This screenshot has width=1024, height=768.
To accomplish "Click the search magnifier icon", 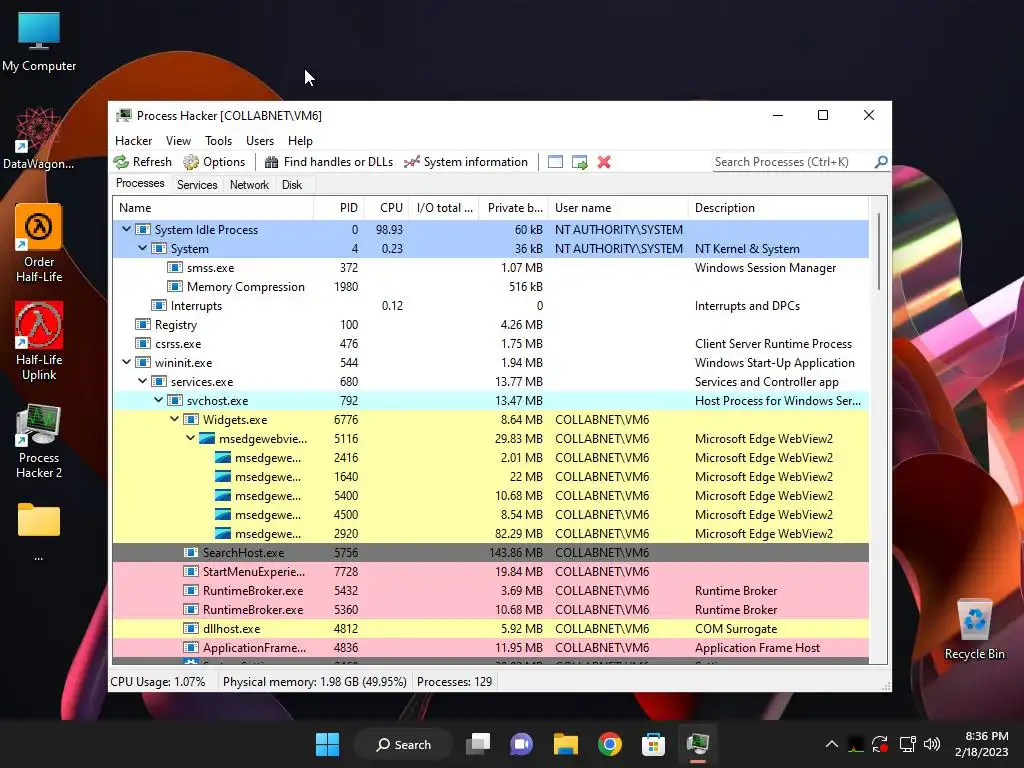I will coord(881,161).
